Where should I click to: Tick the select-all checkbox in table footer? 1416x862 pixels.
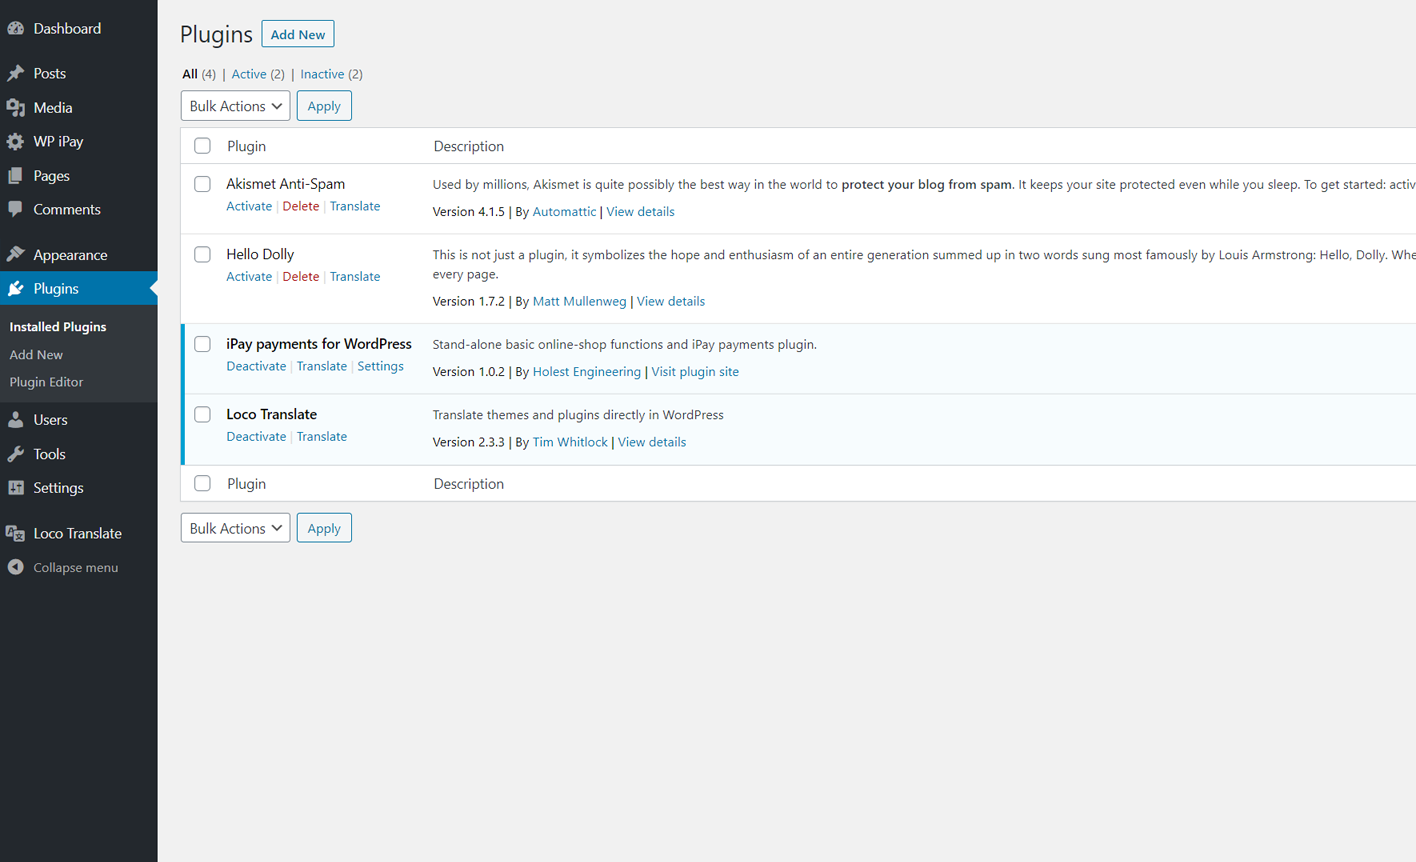point(202,483)
